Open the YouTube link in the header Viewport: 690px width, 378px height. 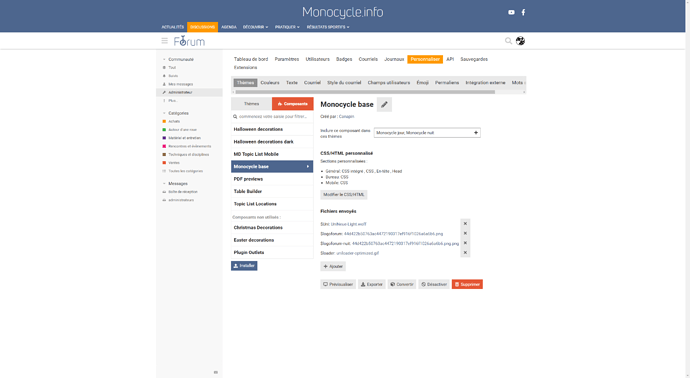click(511, 12)
